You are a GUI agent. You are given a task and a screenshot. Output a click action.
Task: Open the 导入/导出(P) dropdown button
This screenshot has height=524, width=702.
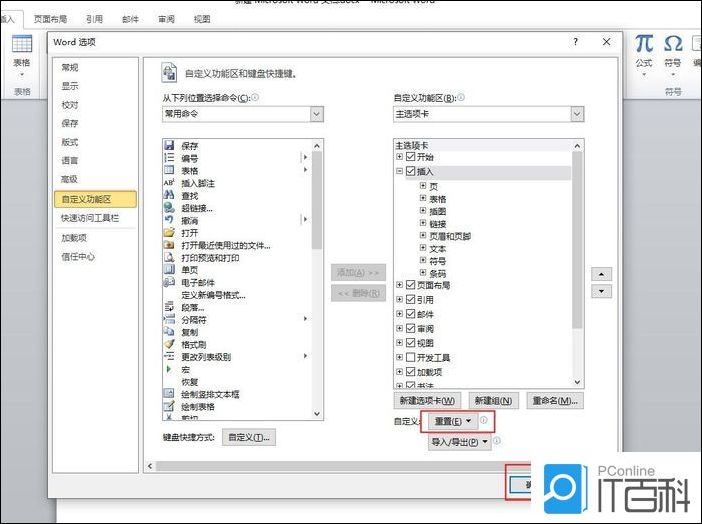460,442
